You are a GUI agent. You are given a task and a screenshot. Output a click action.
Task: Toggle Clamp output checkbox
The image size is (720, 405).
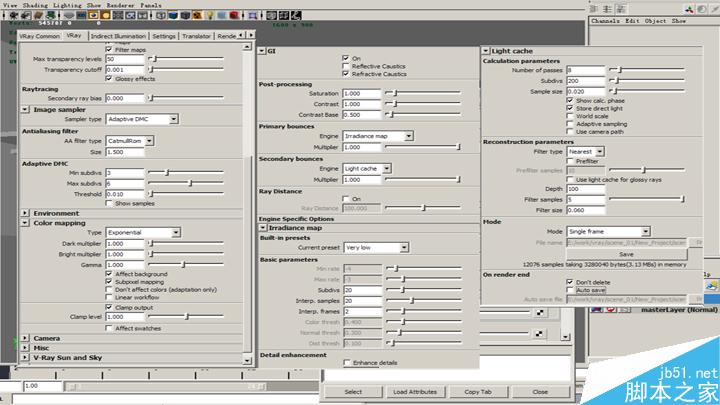(109, 307)
